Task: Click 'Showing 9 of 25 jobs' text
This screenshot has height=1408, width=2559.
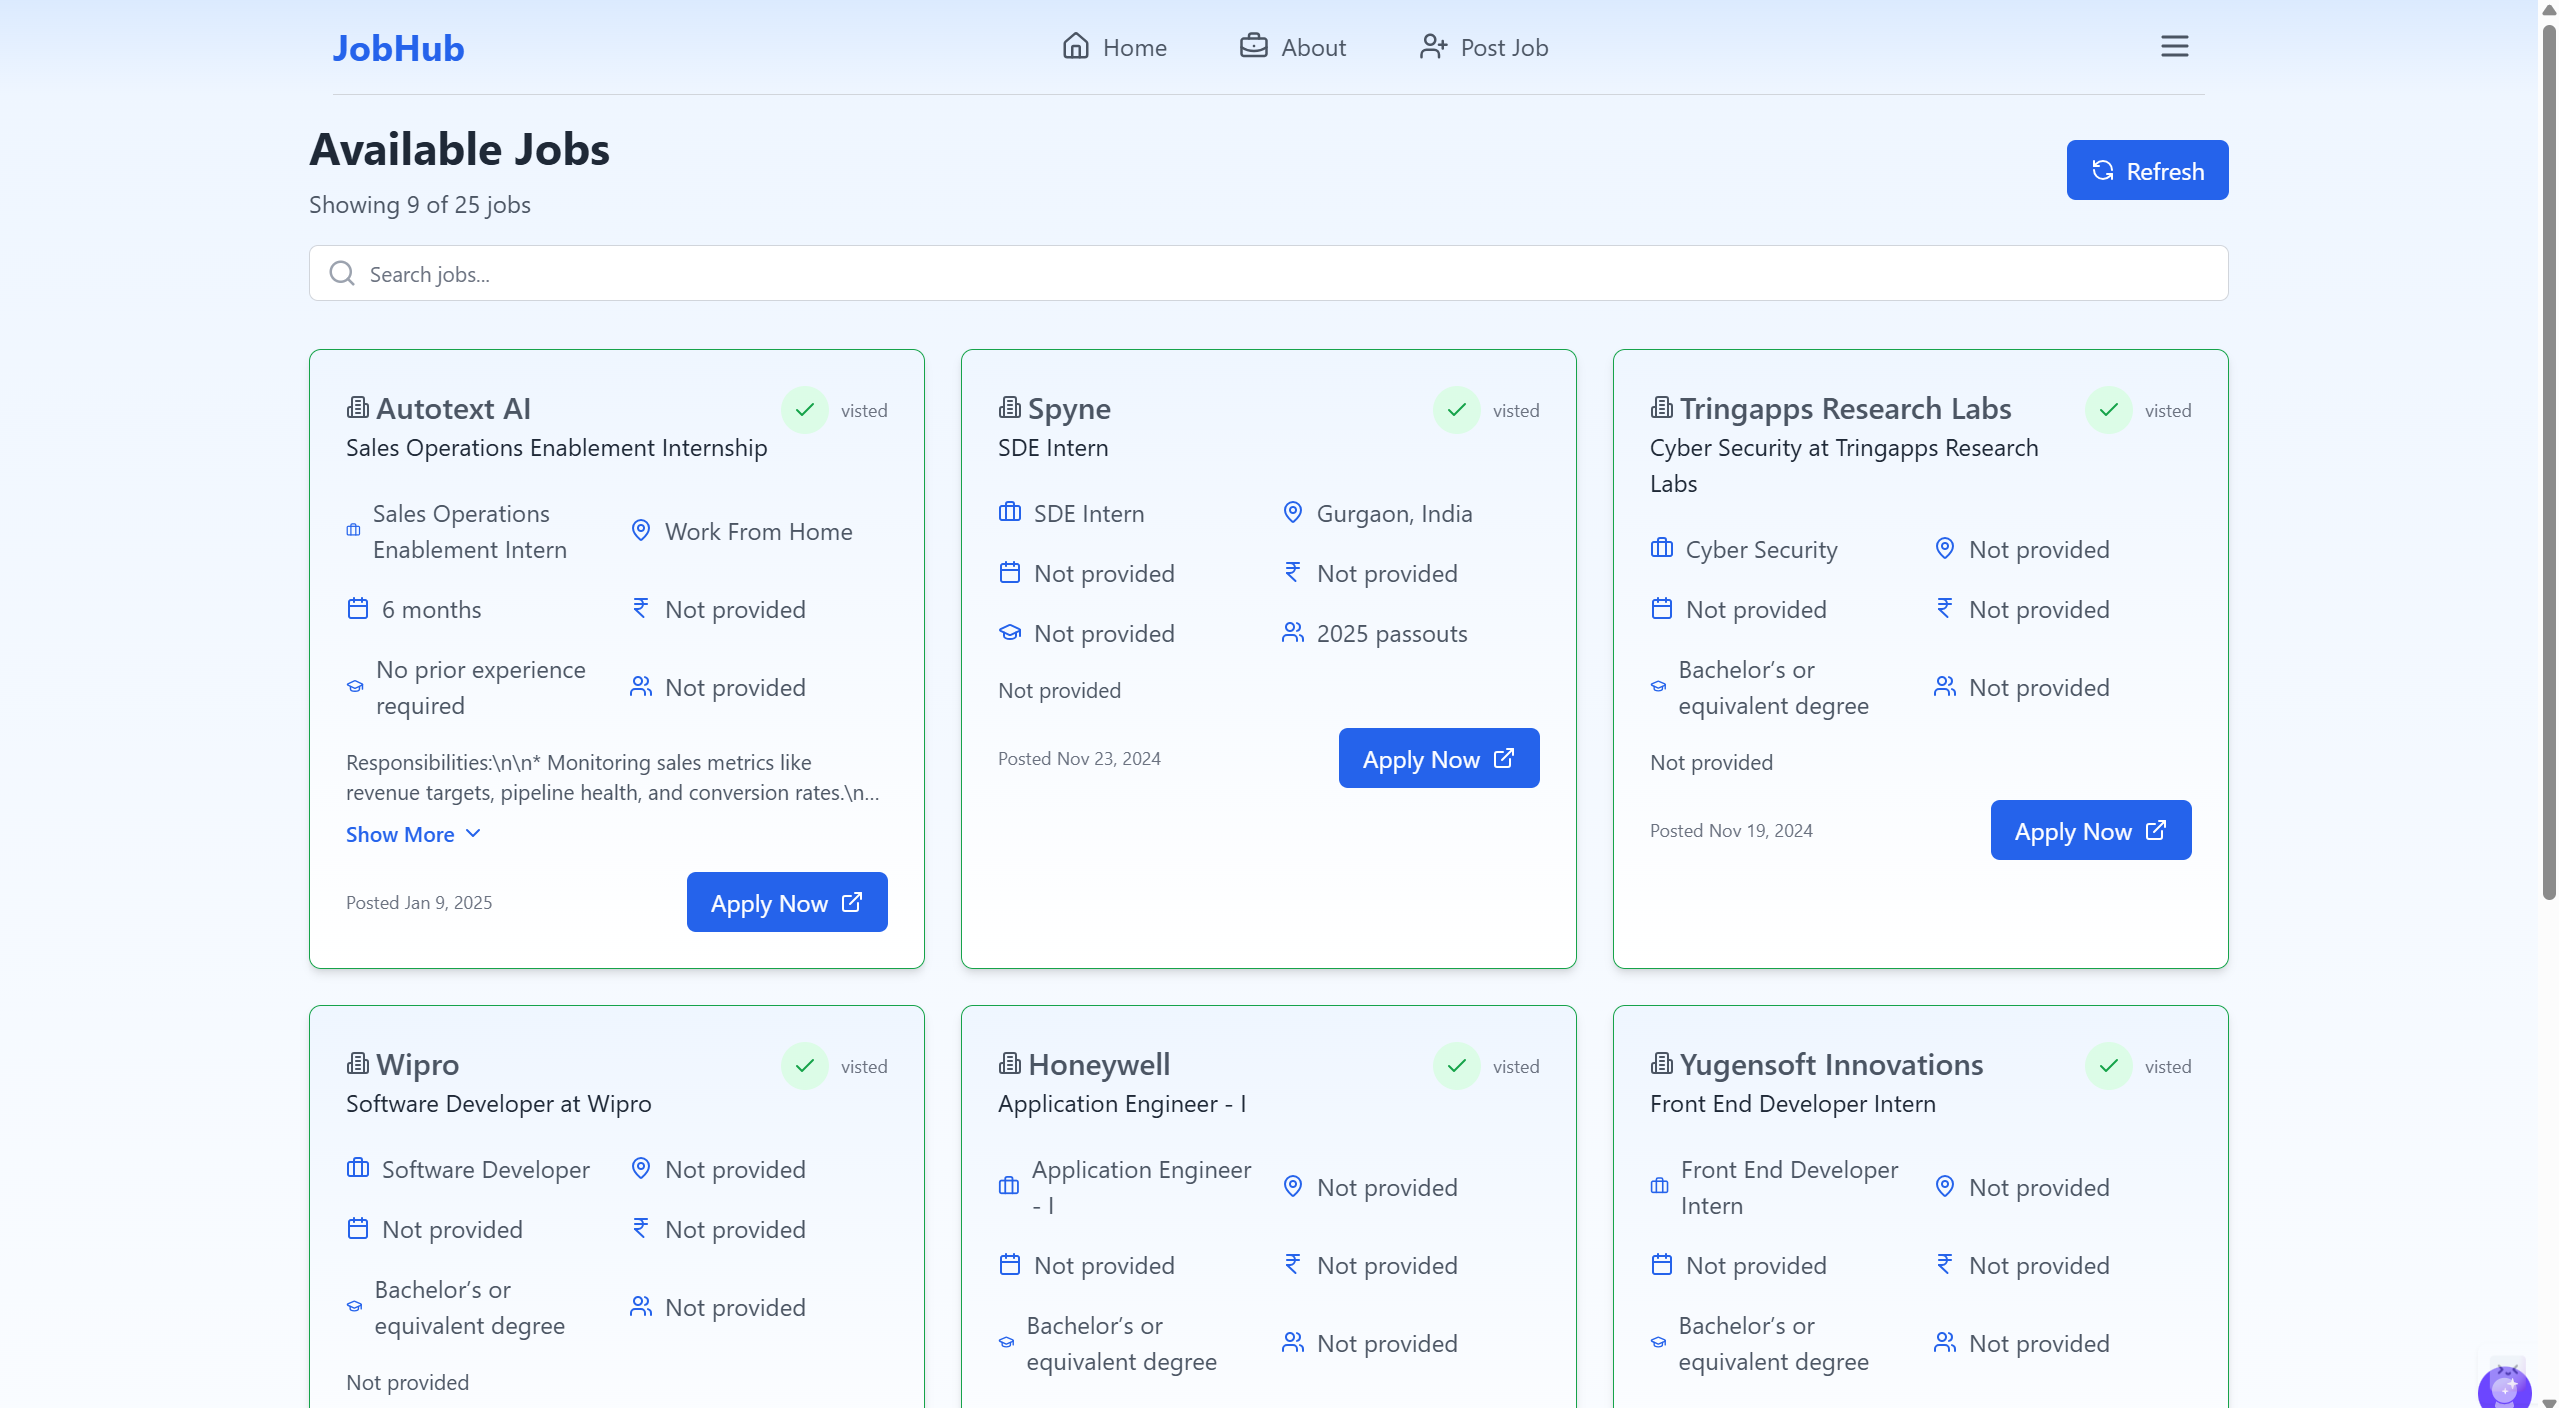Action: click(419, 205)
